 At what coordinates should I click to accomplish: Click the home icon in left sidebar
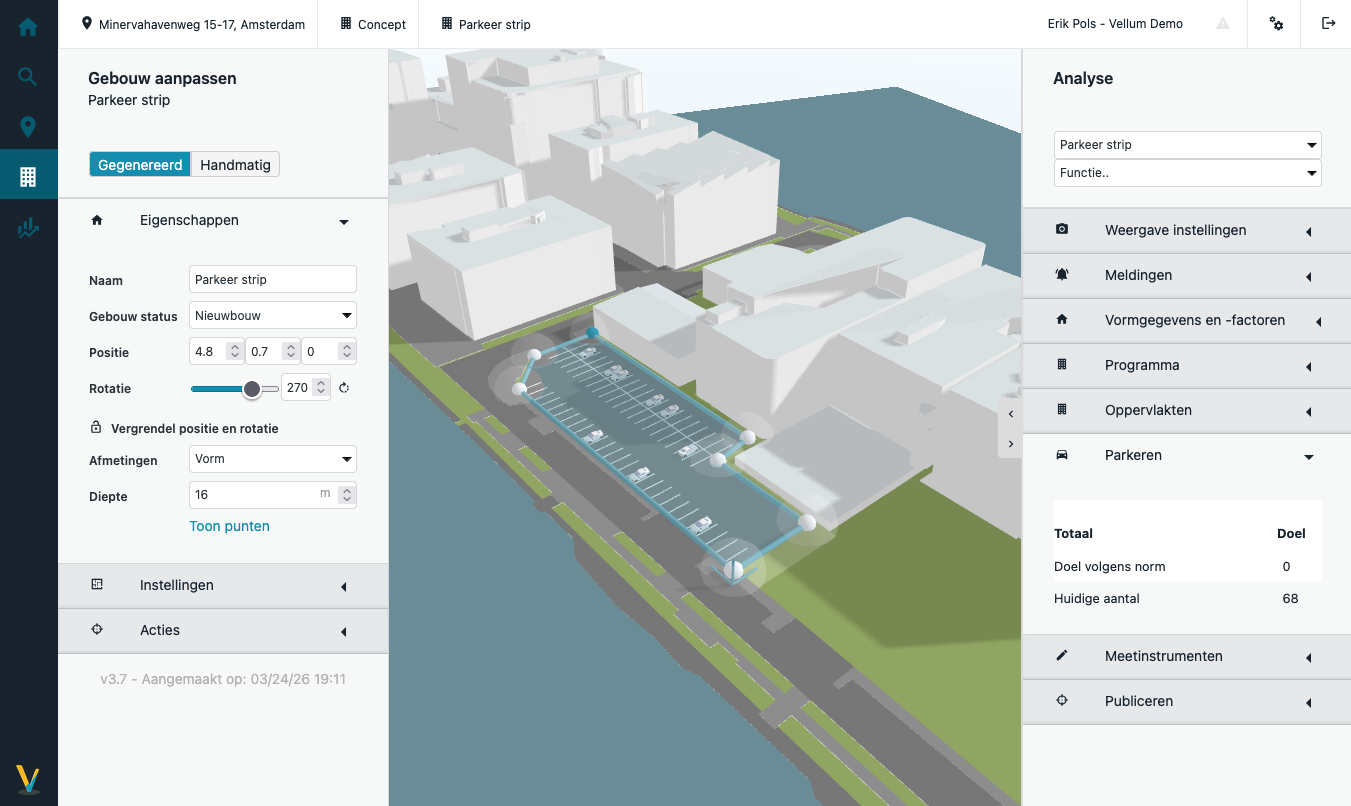[x=28, y=27]
